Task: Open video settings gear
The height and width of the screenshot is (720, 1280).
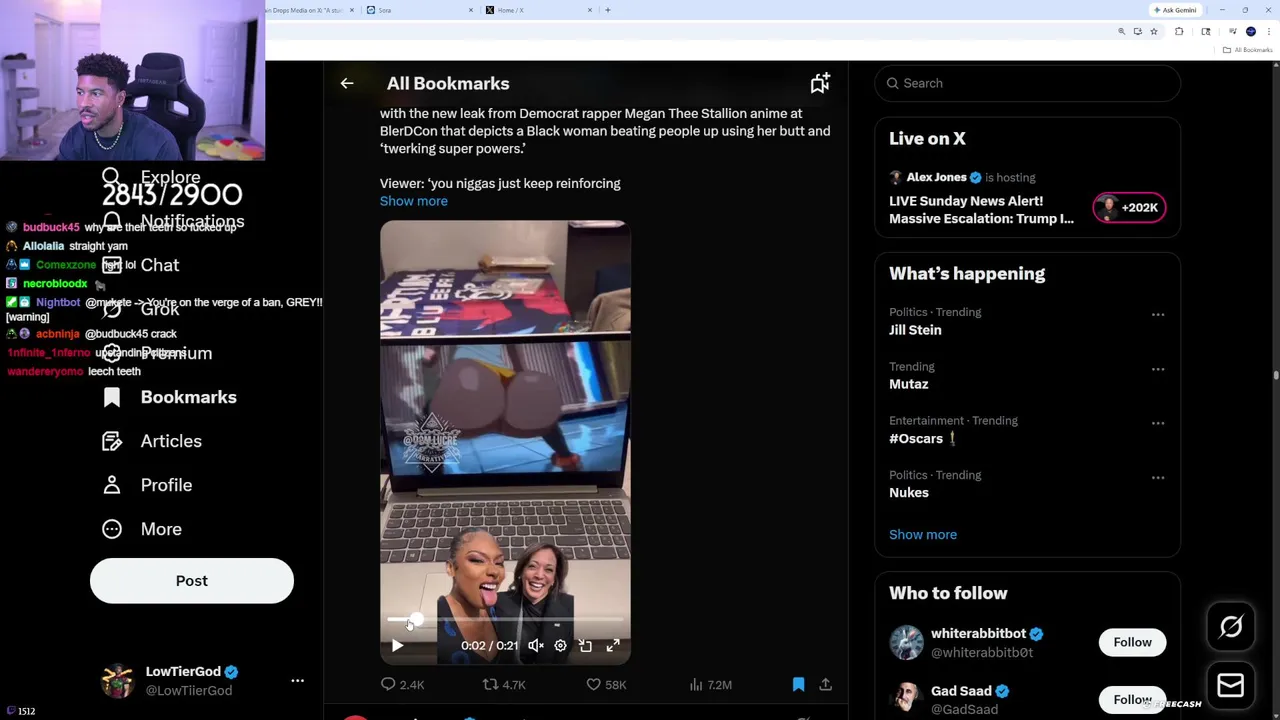Action: tap(560, 646)
